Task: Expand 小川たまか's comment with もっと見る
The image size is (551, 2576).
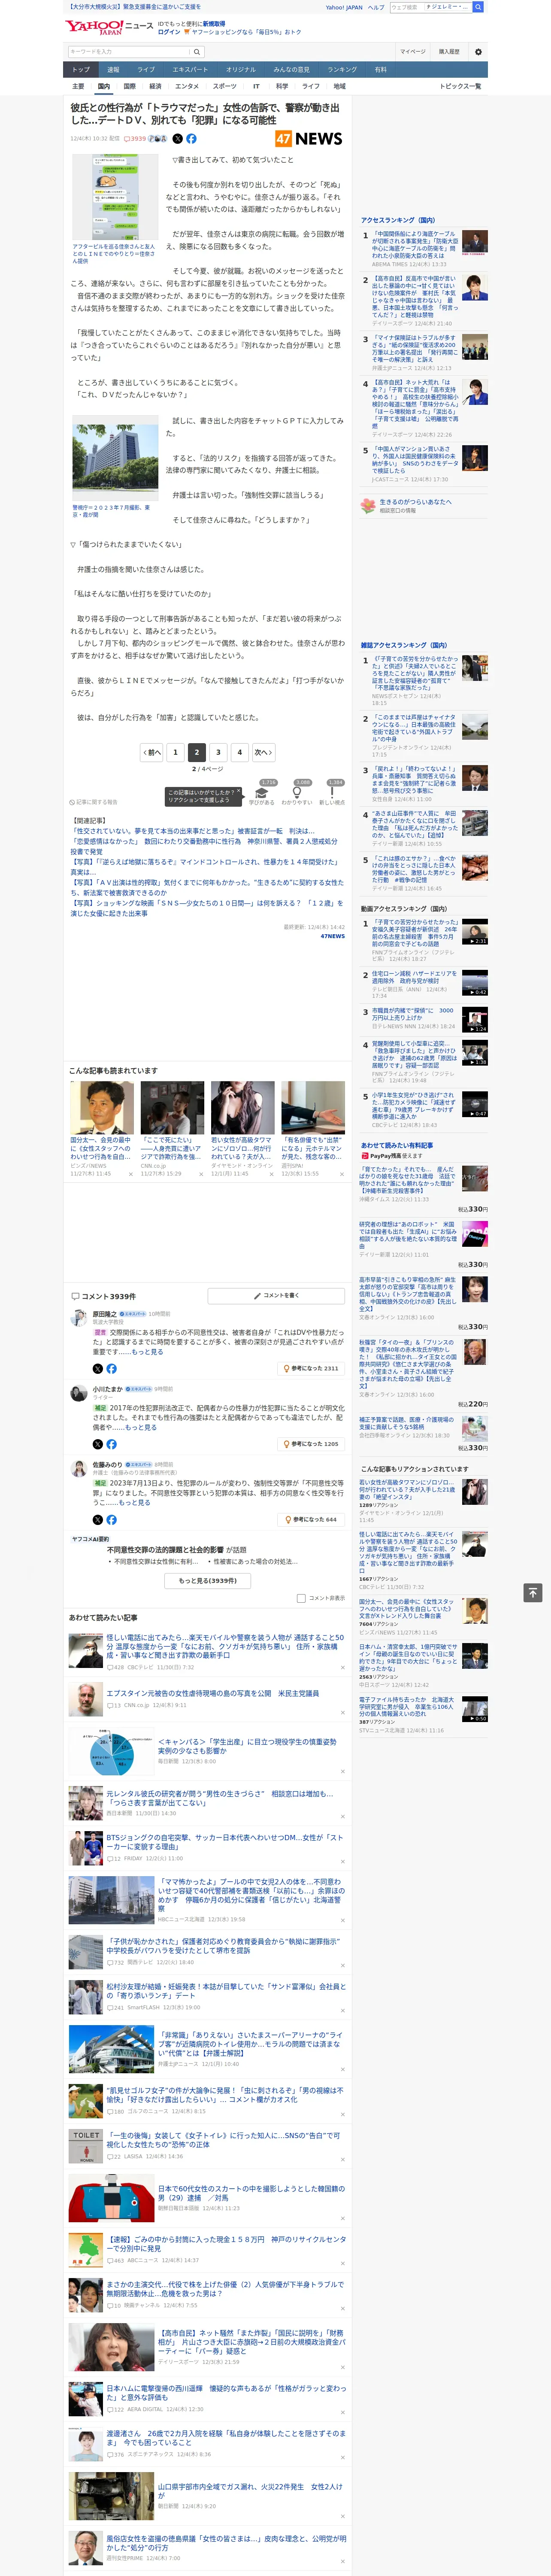Action: [141, 1428]
